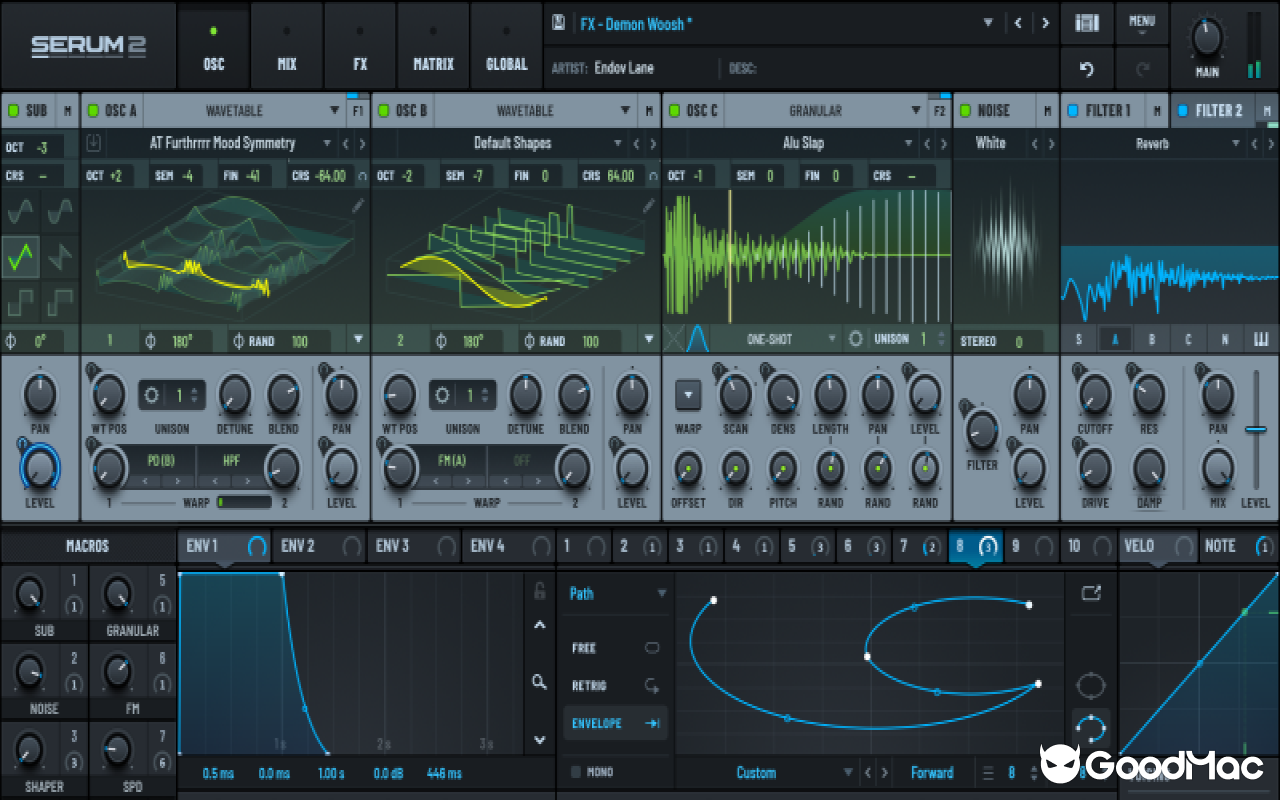Click the magnifier zoom icon beside the envelope display

[538, 684]
